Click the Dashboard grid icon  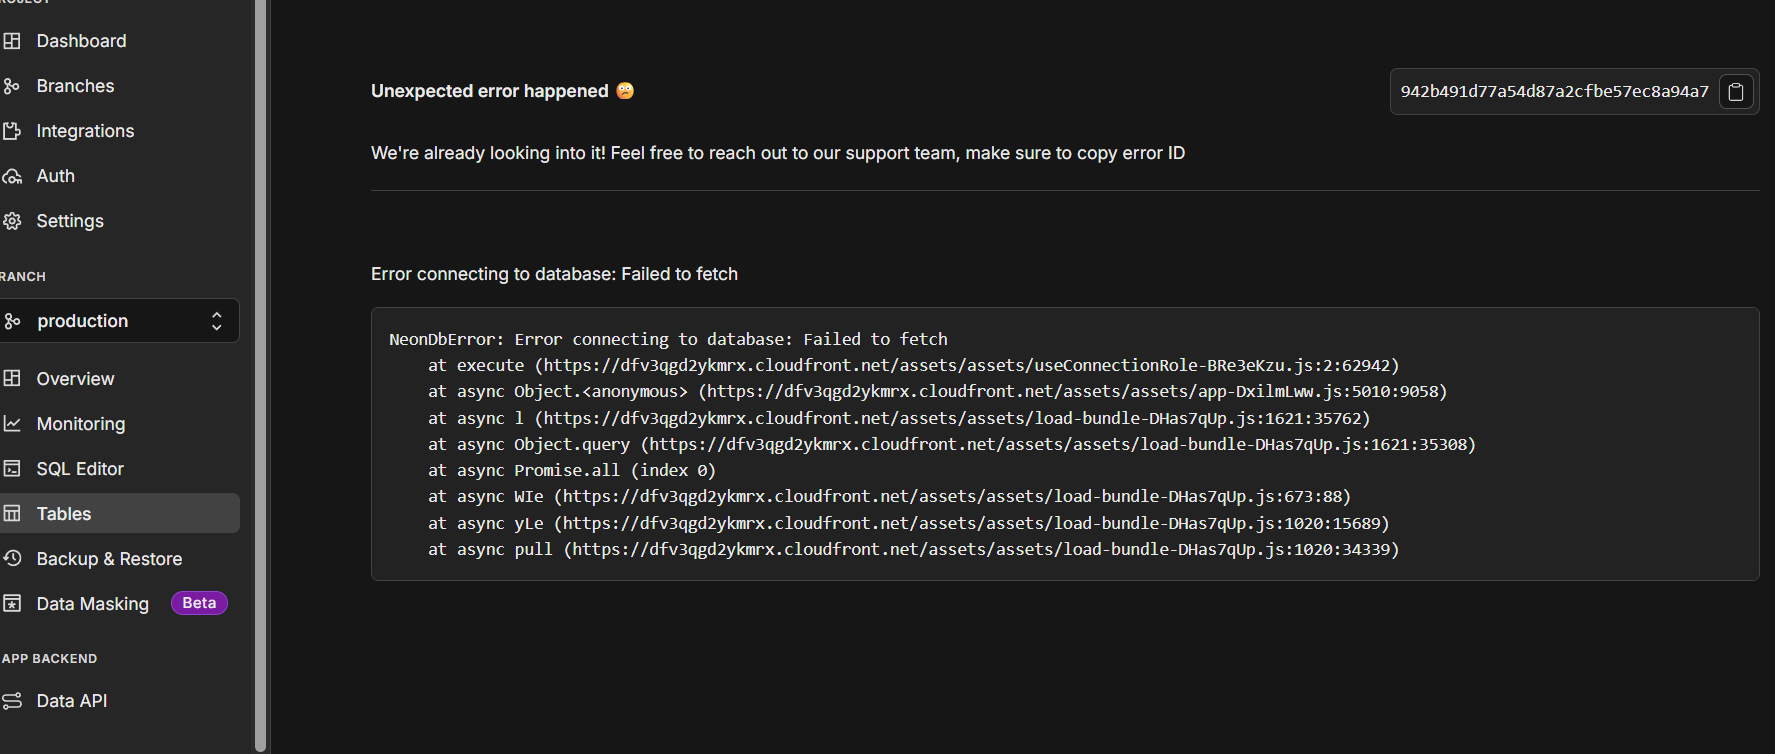pos(12,41)
